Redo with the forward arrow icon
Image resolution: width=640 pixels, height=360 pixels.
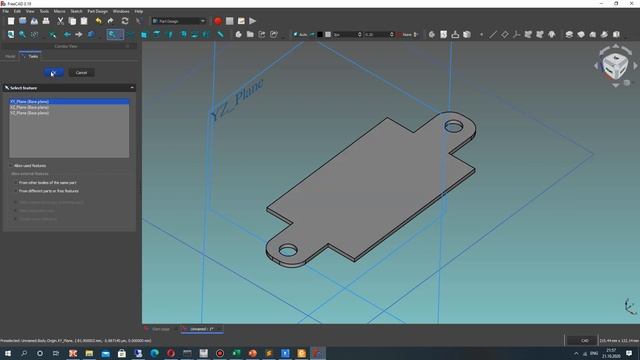coord(110,21)
